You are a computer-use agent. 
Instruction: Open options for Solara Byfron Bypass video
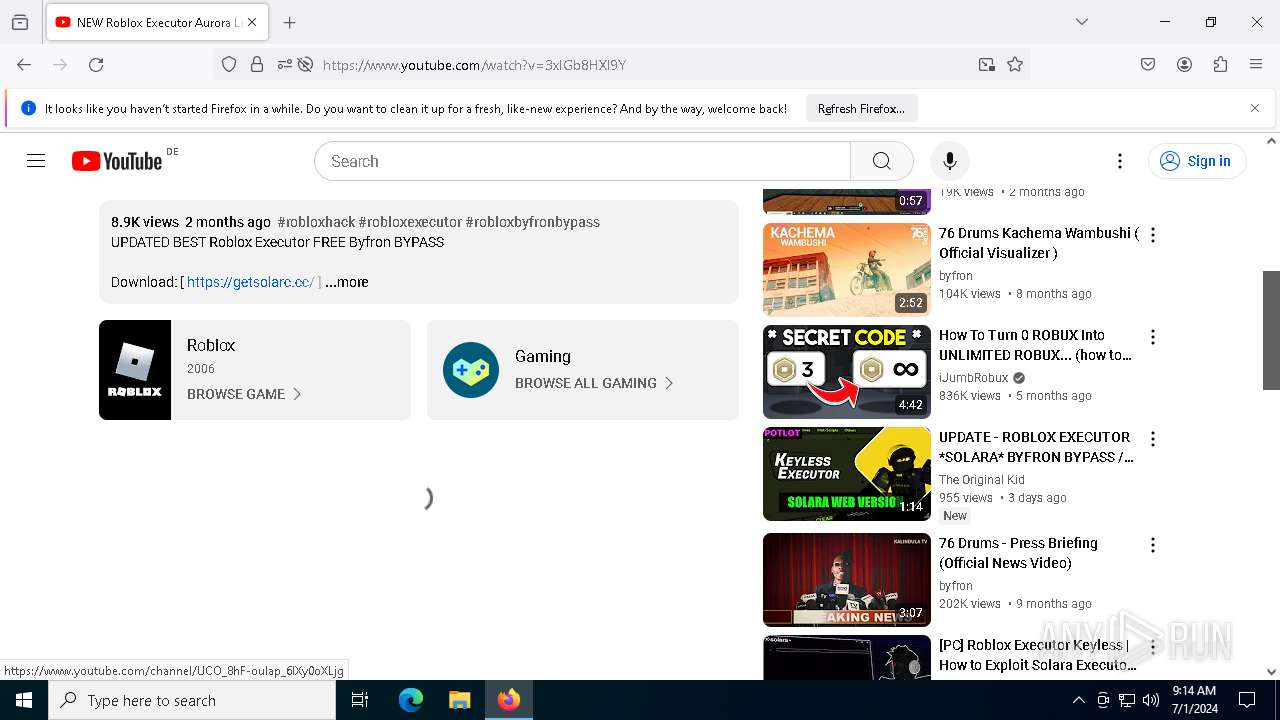click(x=1153, y=439)
